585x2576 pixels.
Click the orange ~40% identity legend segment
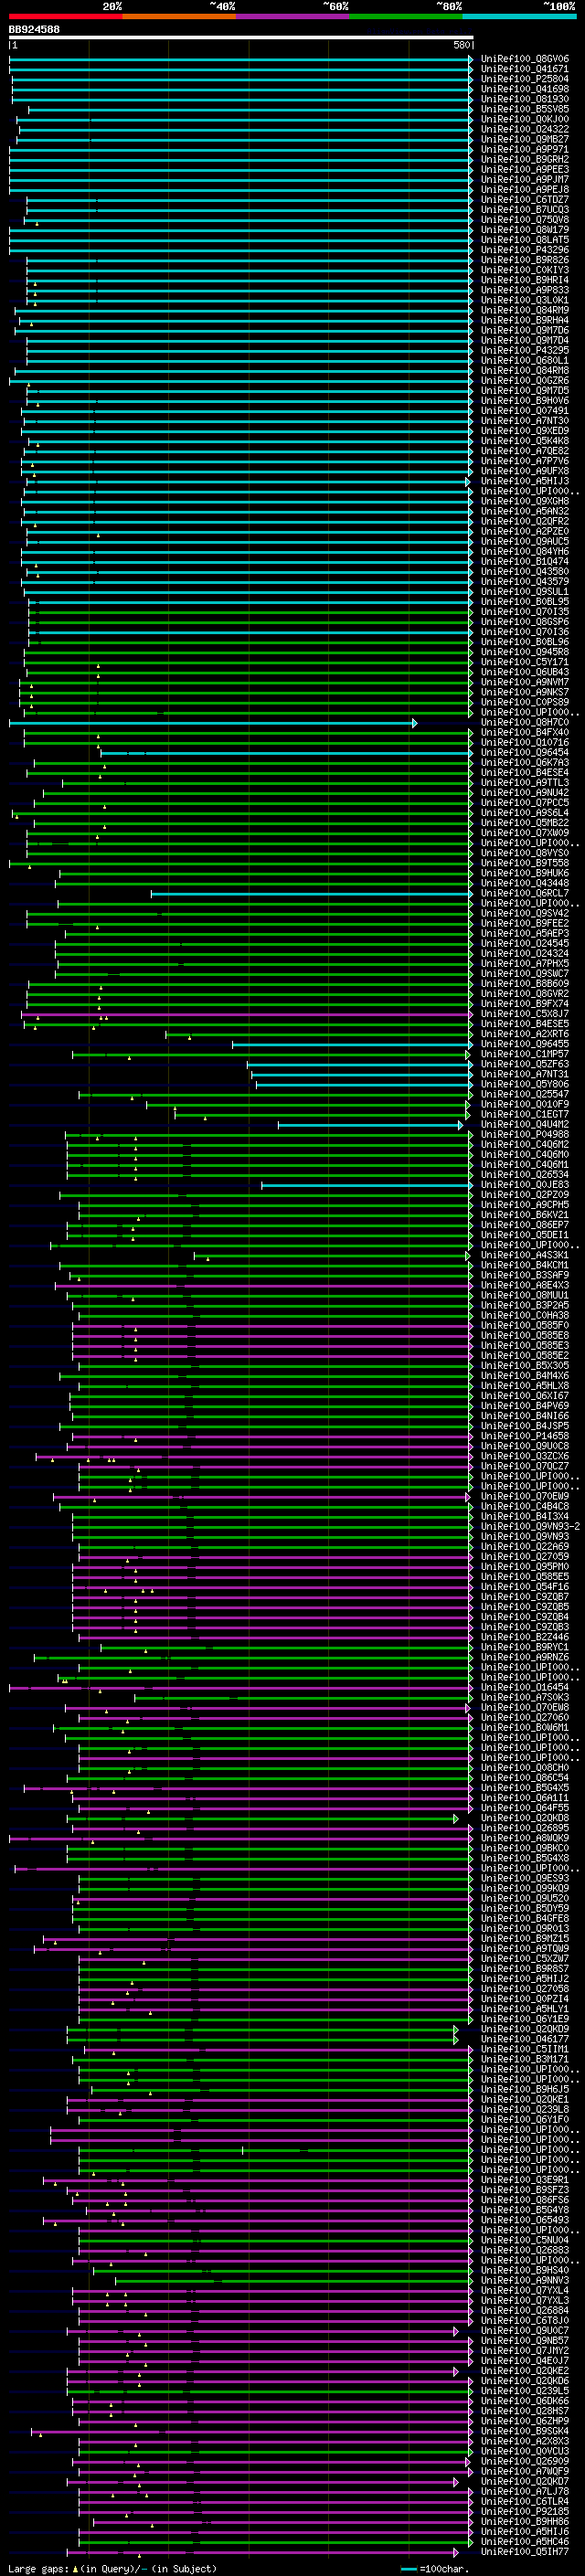(x=179, y=16)
